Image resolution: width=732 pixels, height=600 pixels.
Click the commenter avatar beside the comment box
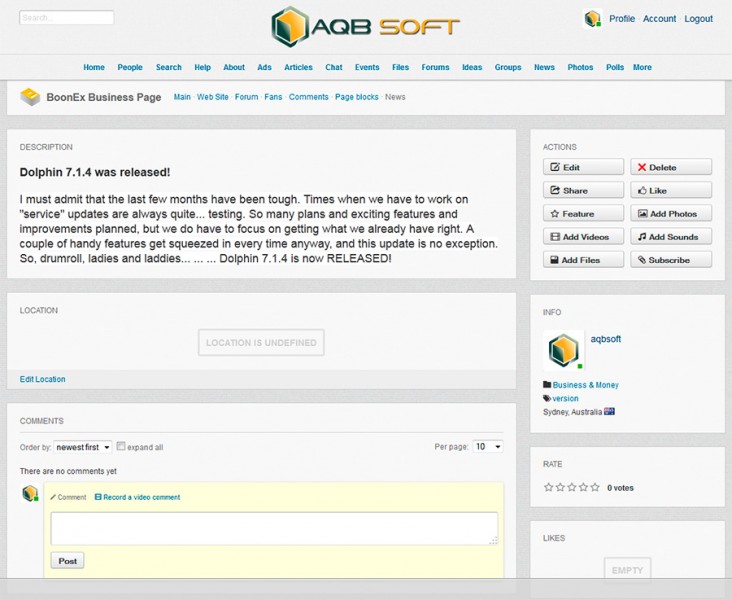click(x=30, y=493)
